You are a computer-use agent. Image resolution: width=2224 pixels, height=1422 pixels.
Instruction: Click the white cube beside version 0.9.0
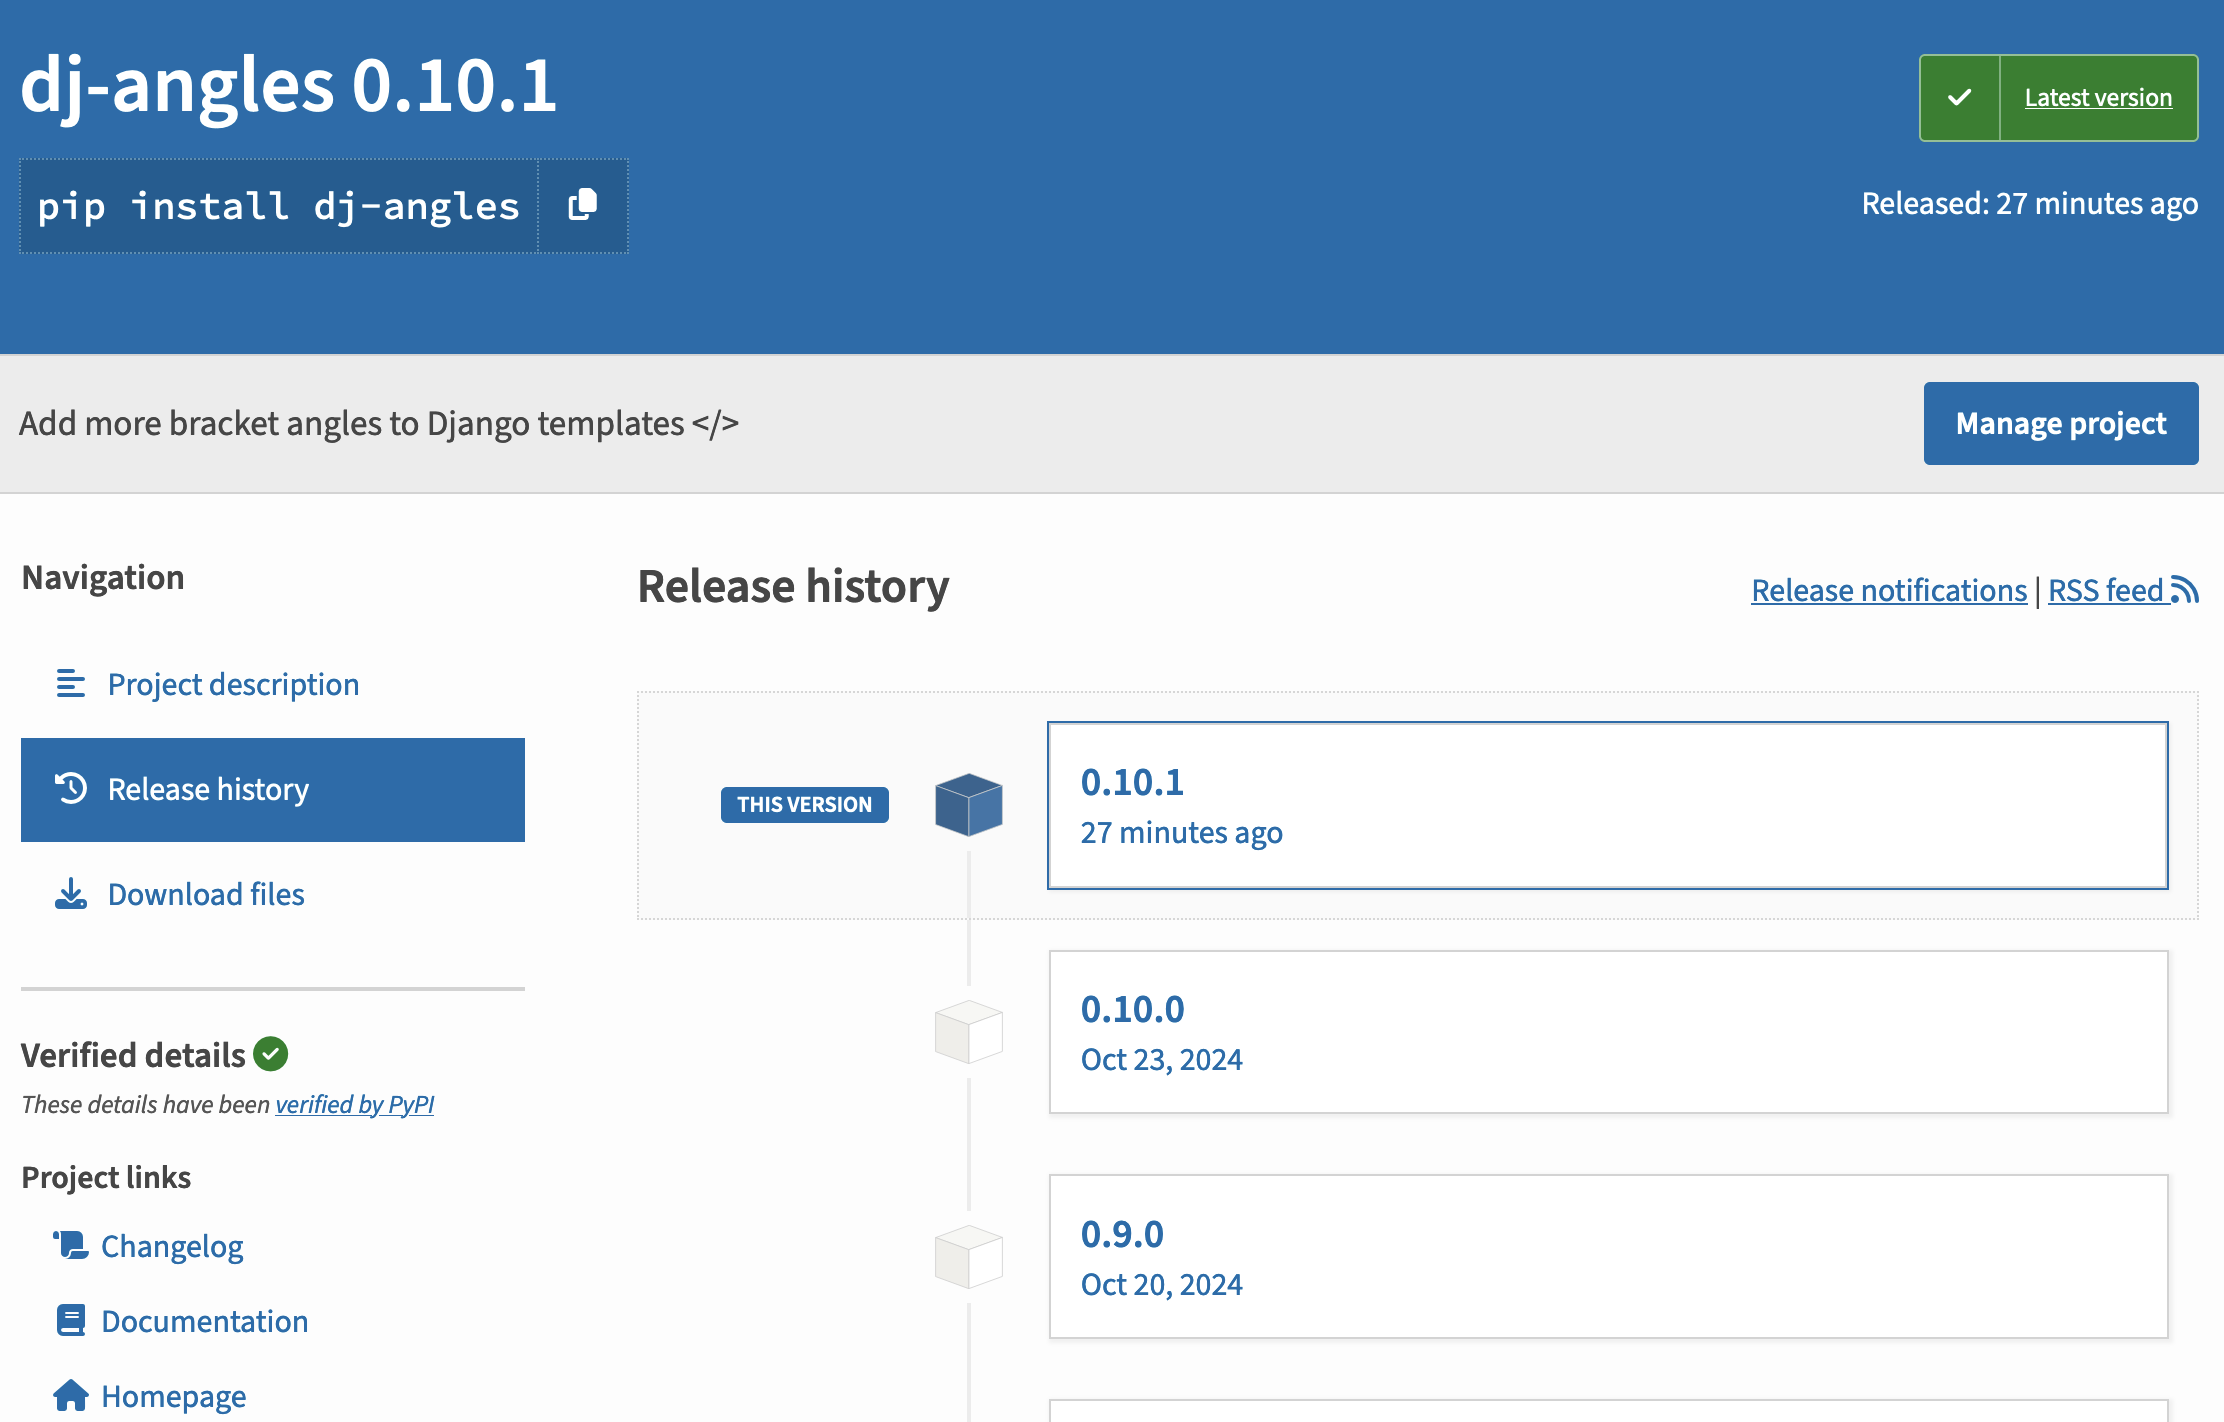[968, 1256]
